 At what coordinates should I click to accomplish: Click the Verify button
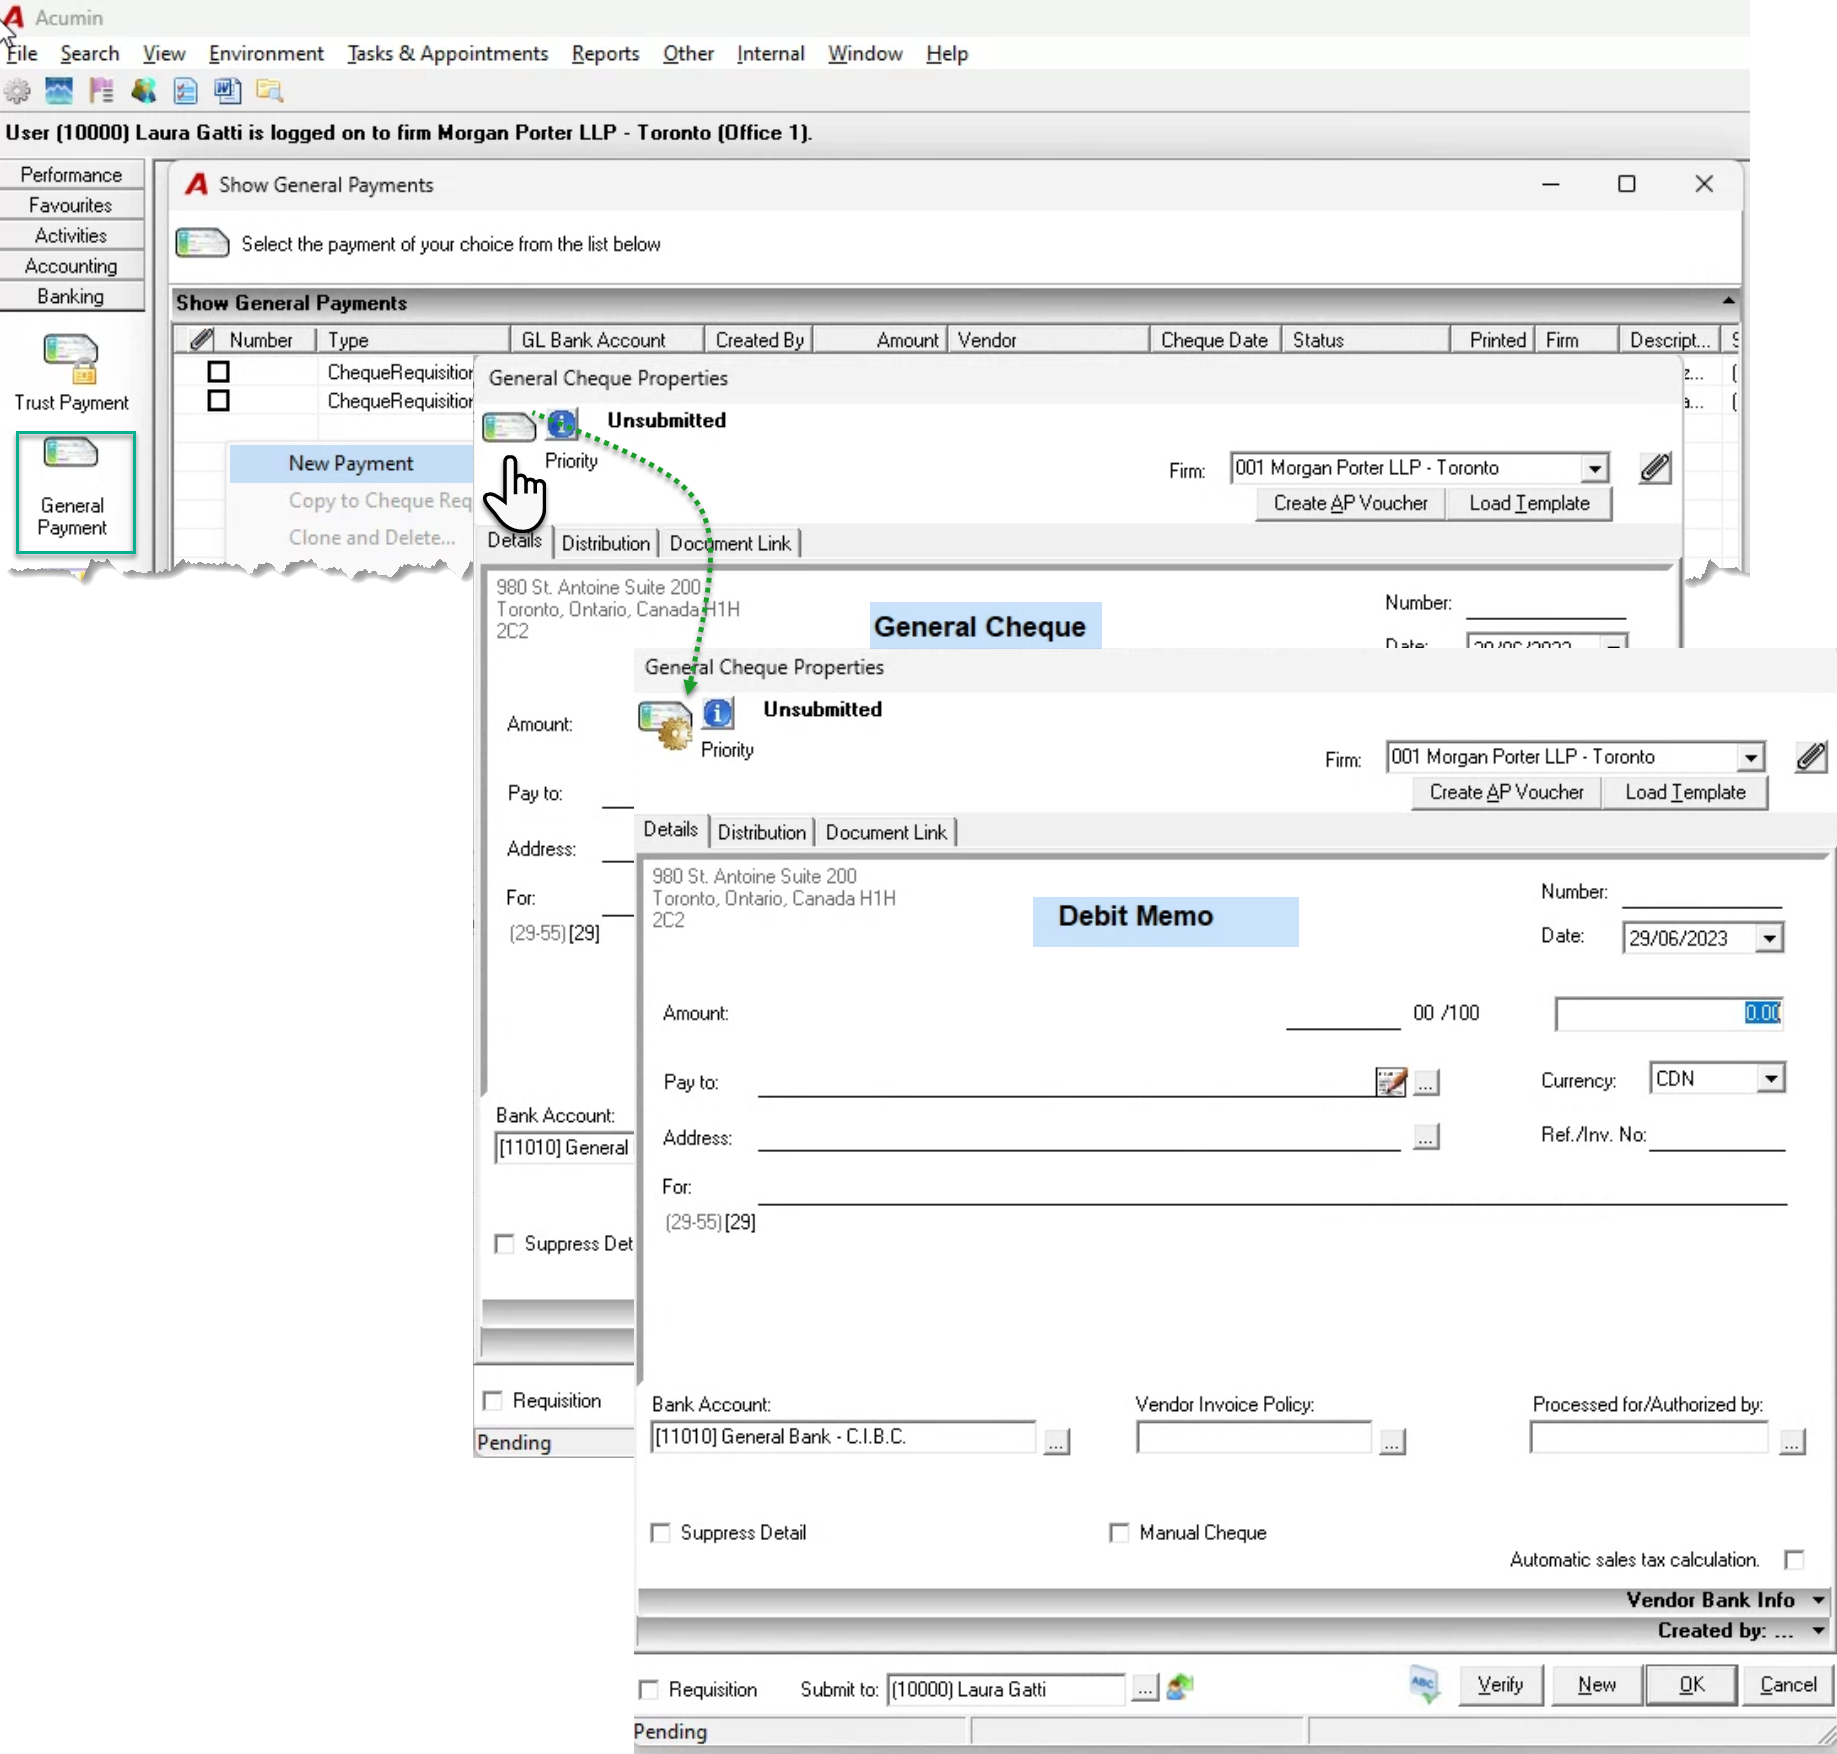[x=1500, y=1685]
